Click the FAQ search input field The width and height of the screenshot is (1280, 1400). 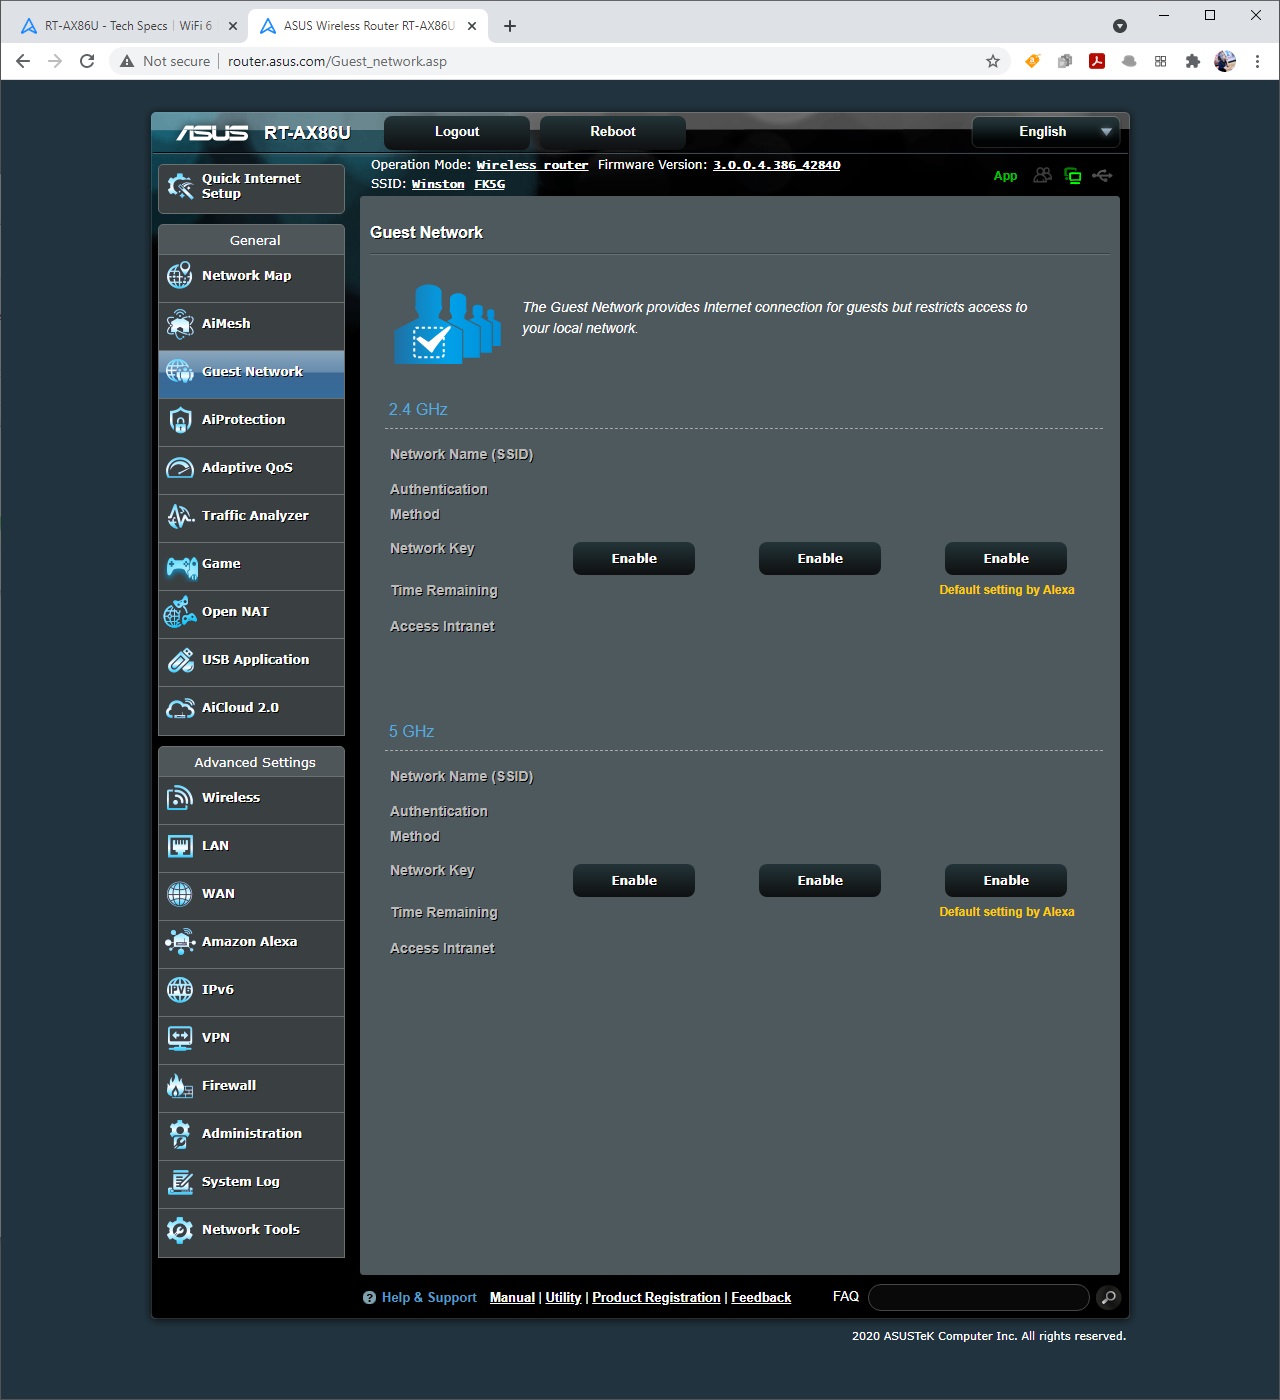978,1298
